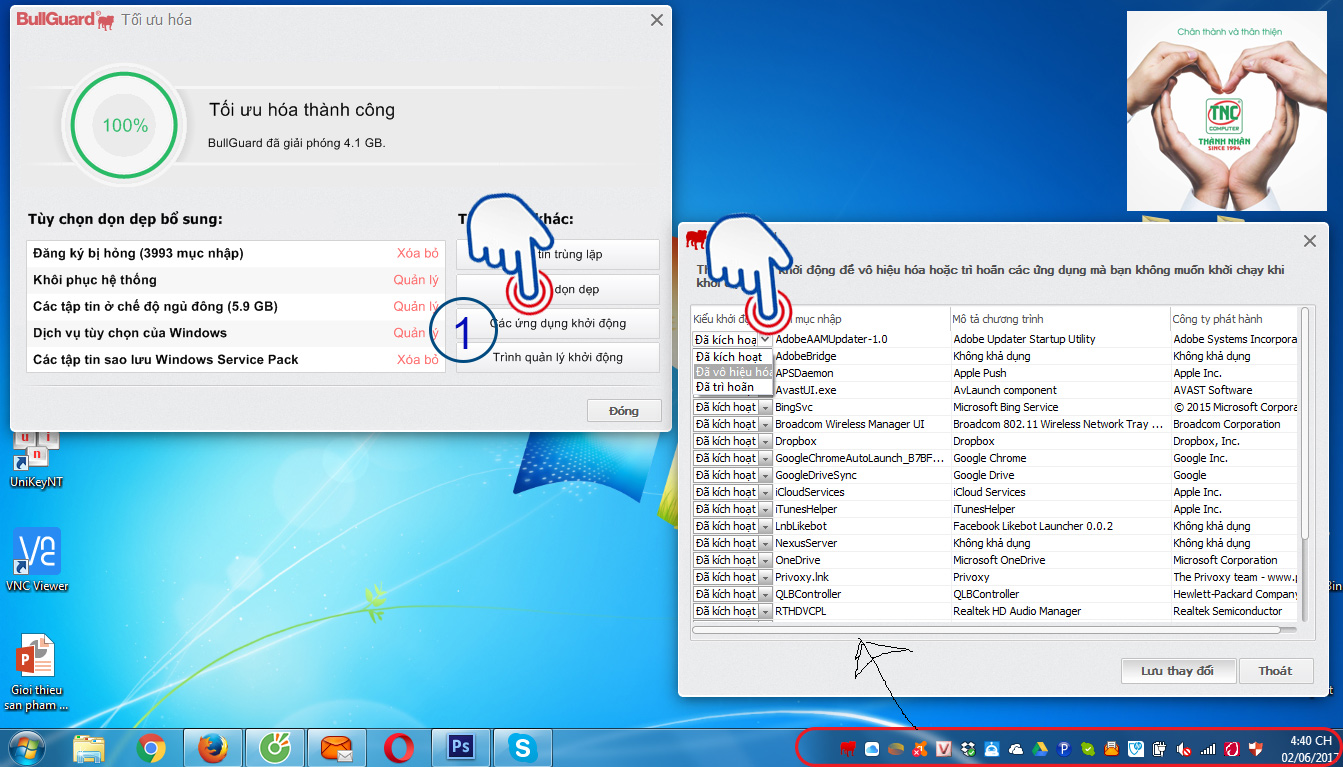Expand startup dropdown for Broadcom Wireless Manager UI
The width and height of the screenshot is (1343, 767).
(766, 425)
